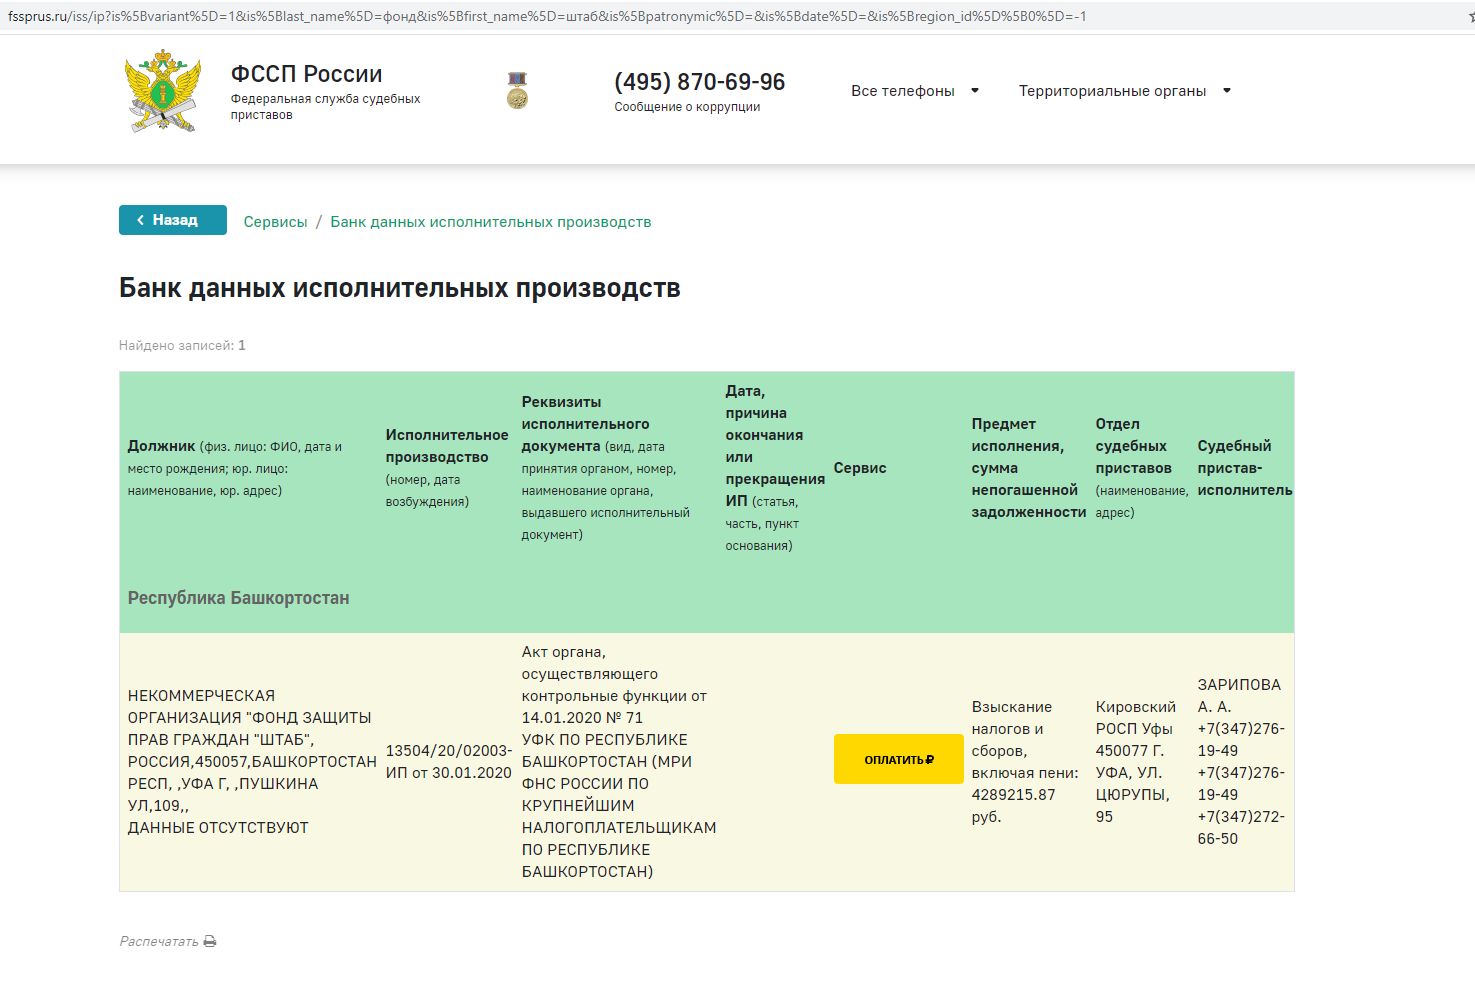The height and width of the screenshot is (994, 1475).
Task: Click the back chevron inside the Назад button
Action: click(x=140, y=219)
